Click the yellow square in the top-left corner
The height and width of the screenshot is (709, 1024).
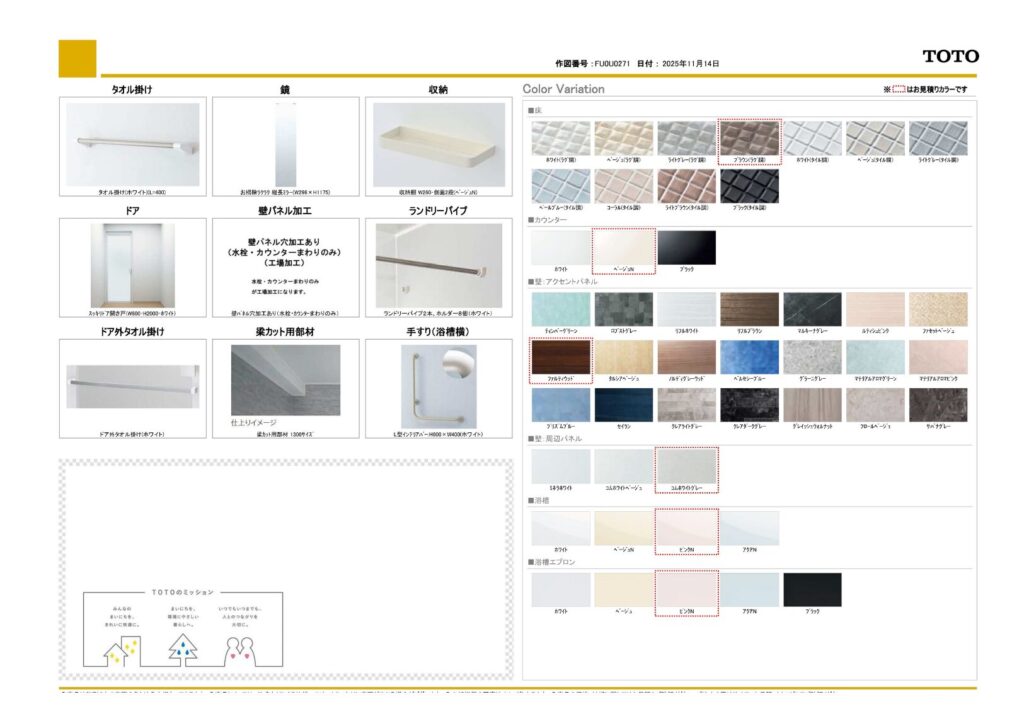77,58
